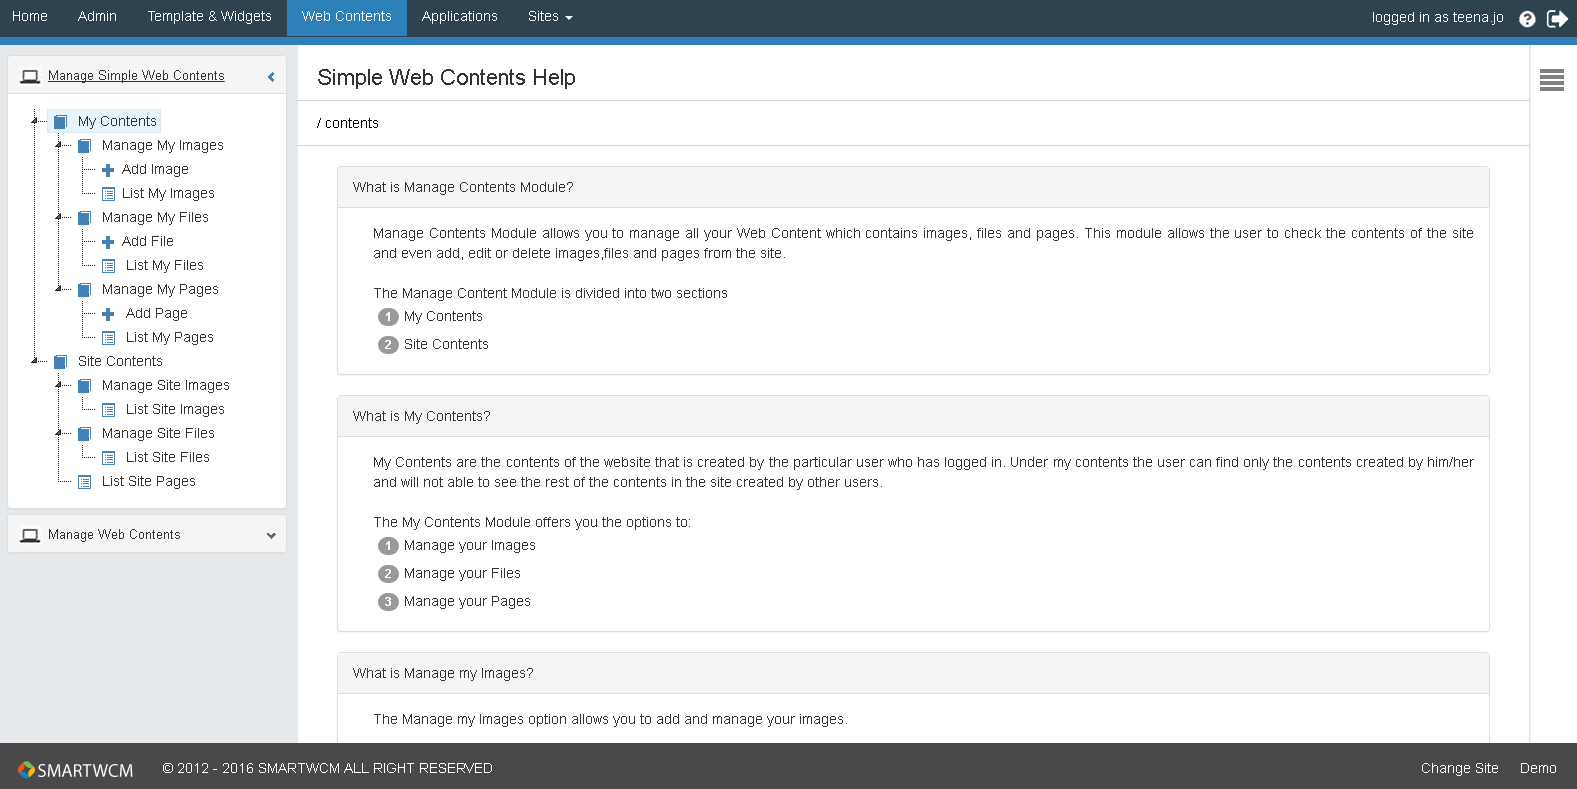
Task: Expand the Manage Web Contents panel
Action: point(271,536)
